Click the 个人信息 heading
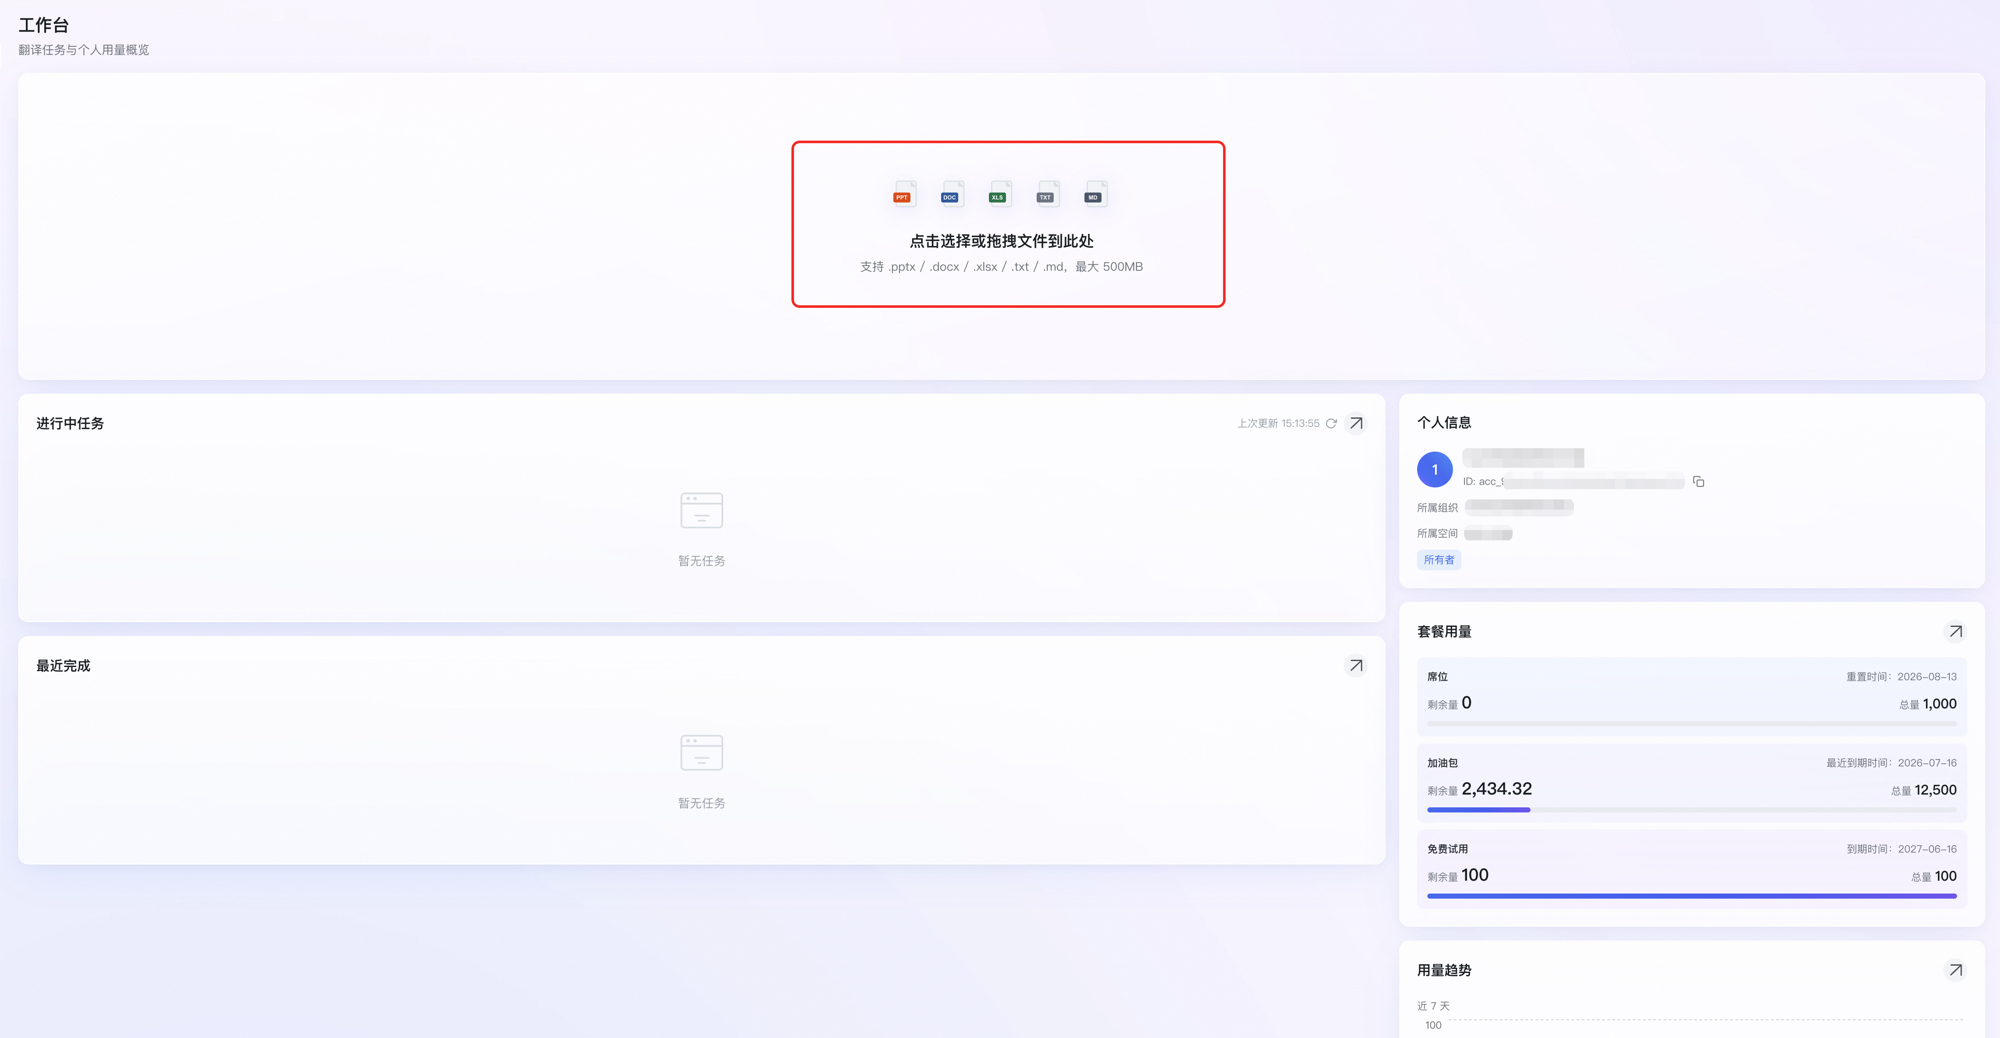The image size is (2000, 1038). [1444, 423]
